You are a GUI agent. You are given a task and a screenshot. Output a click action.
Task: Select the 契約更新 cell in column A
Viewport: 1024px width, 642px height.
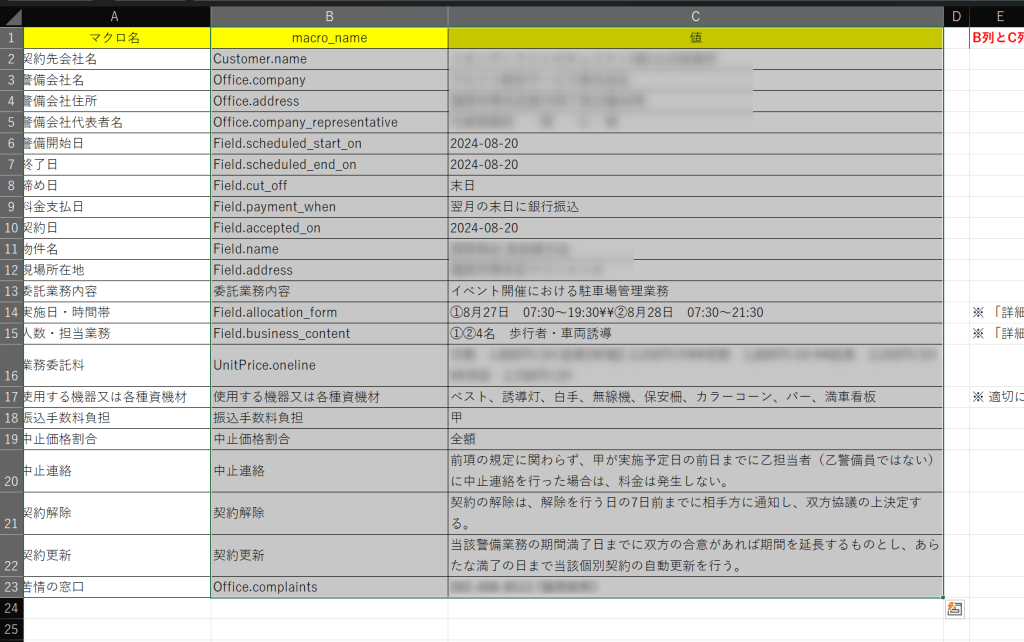pos(115,555)
